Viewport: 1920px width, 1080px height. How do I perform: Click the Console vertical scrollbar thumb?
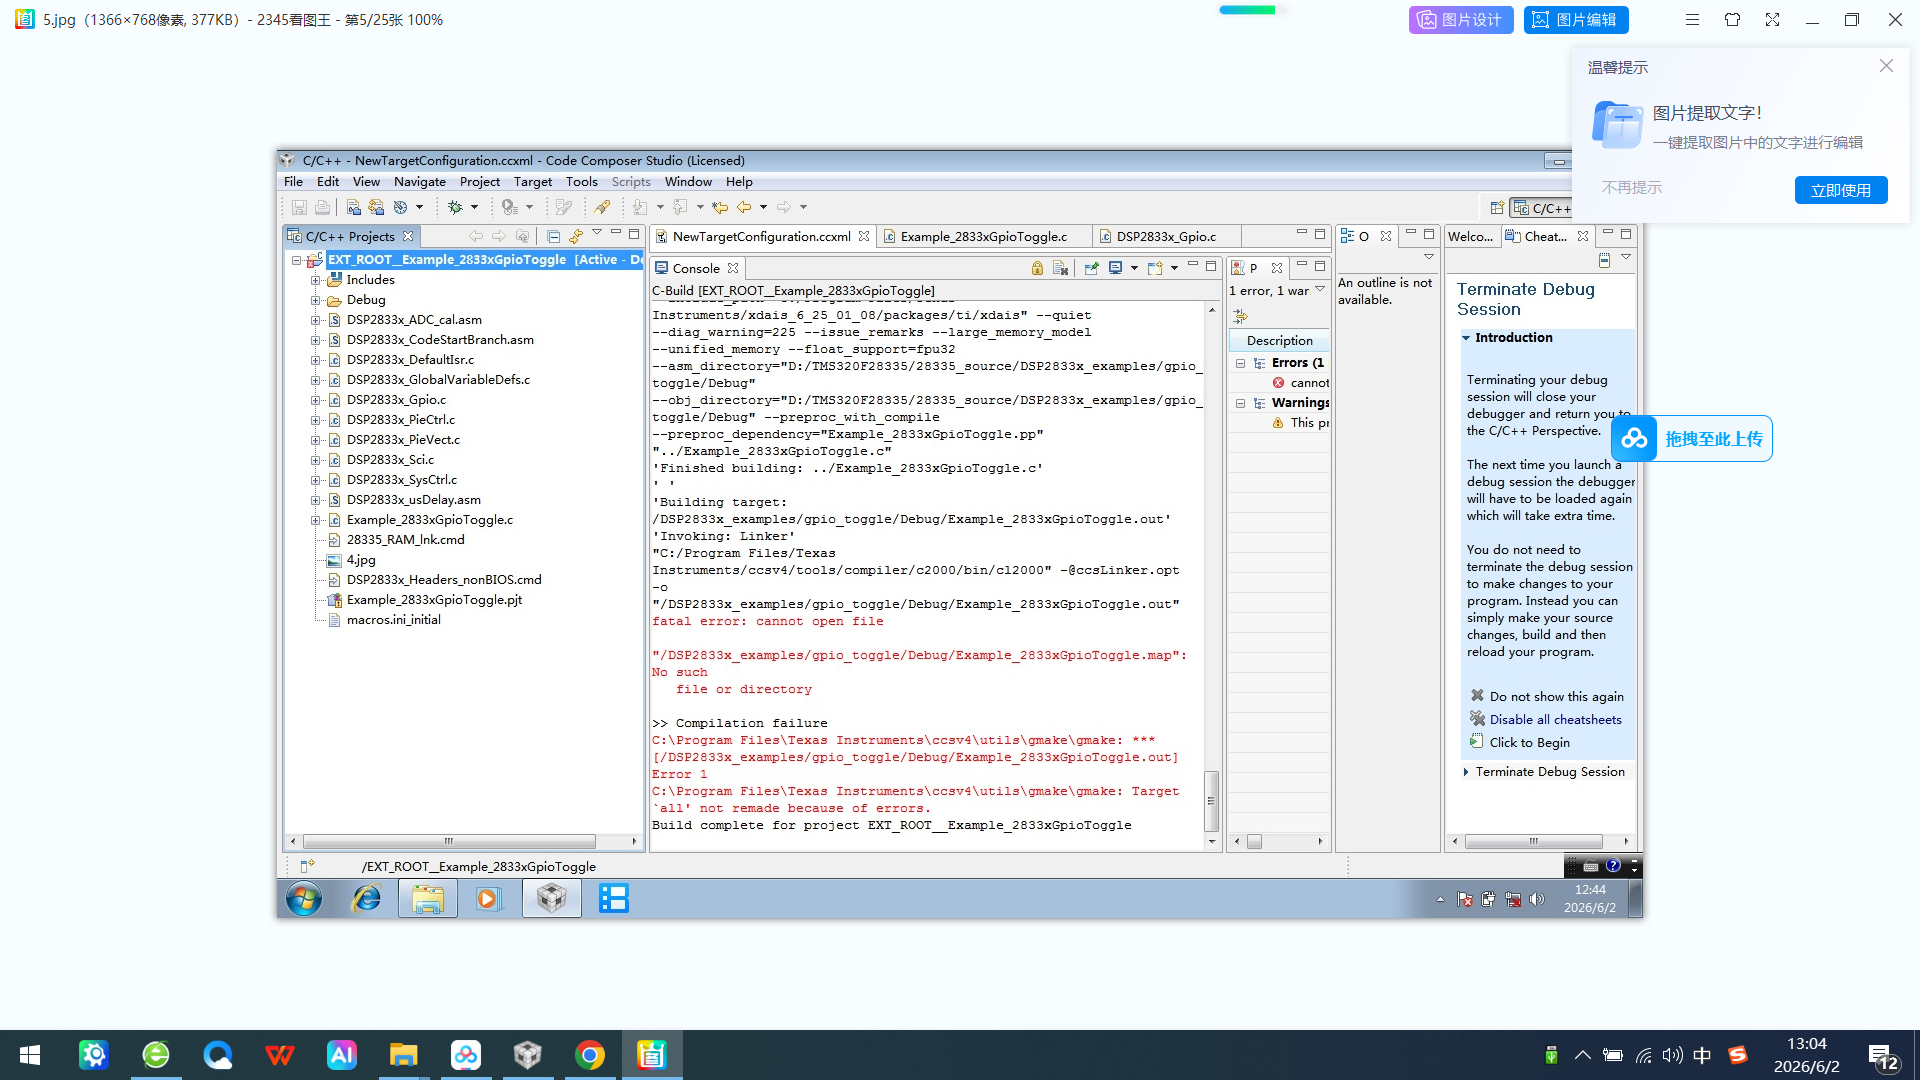(1211, 801)
